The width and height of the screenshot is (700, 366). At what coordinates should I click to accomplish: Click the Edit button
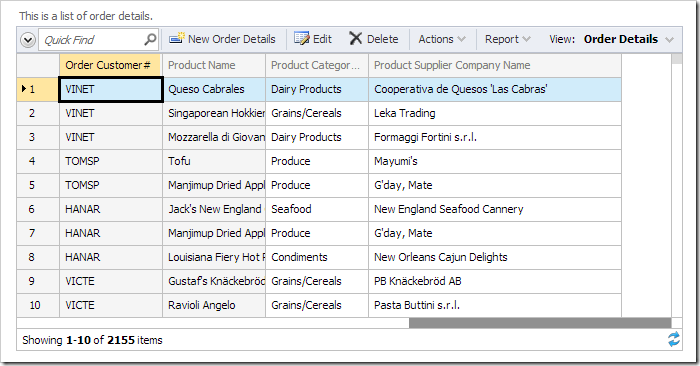[313, 39]
